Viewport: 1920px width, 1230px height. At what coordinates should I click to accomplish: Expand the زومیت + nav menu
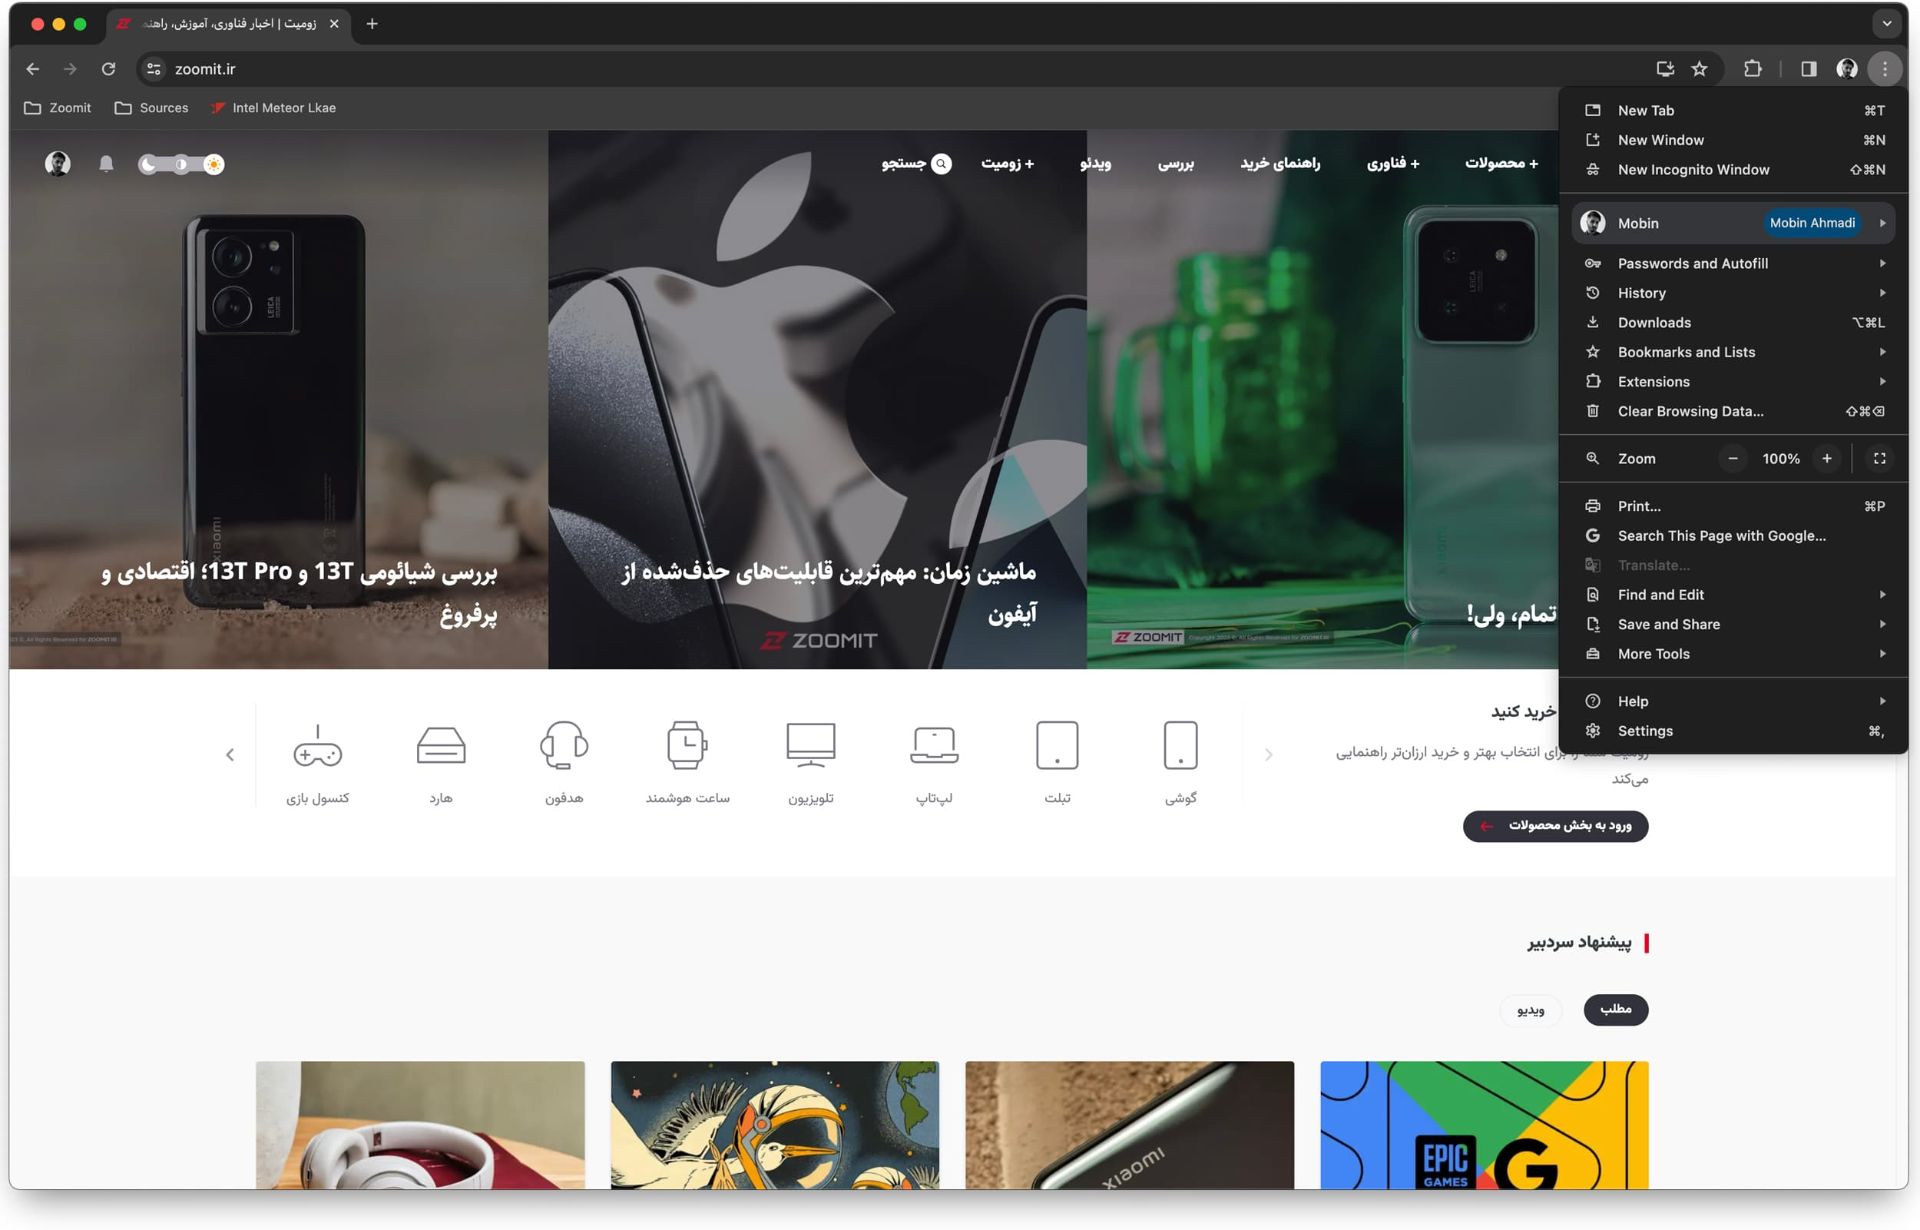[1007, 164]
